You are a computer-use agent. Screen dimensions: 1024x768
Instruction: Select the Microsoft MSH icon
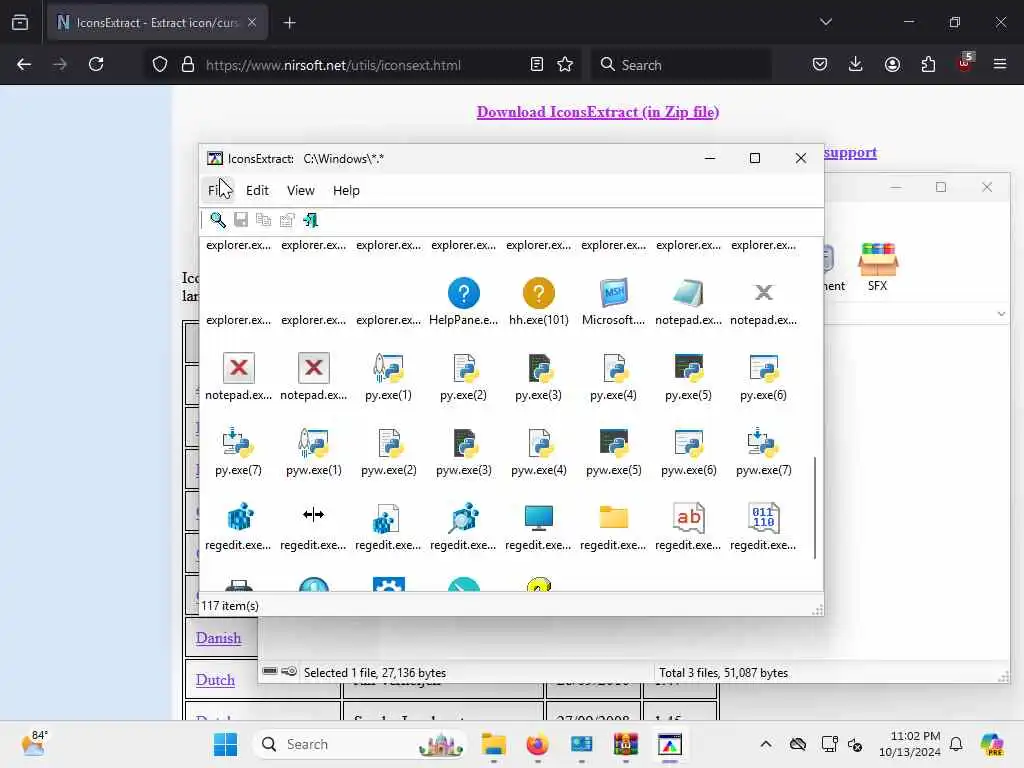coord(614,293)
